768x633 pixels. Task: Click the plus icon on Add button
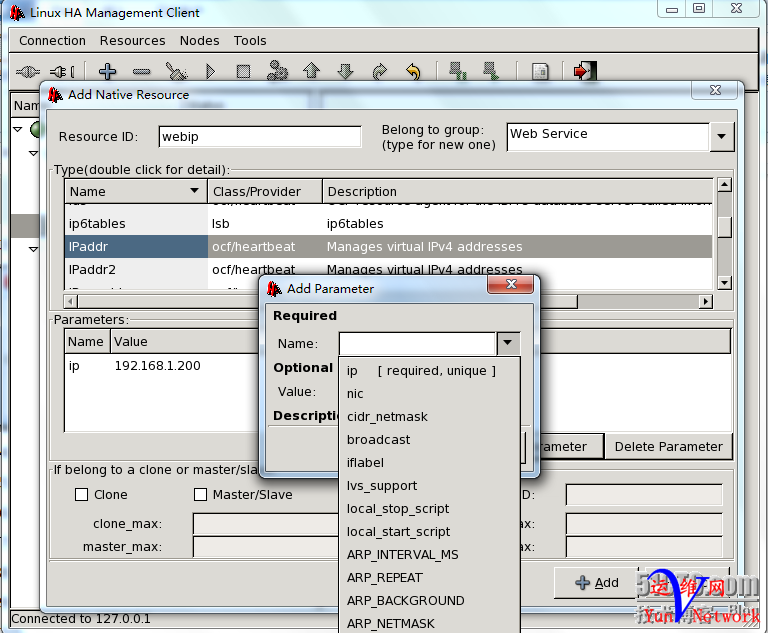tap(582, 583)
